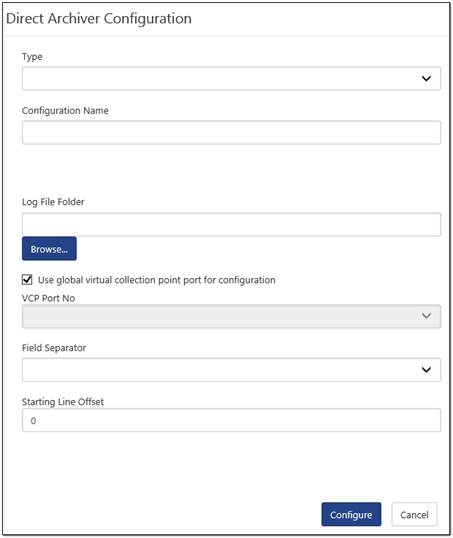Select the Starting Line Offset input

(x=231, y=420)
